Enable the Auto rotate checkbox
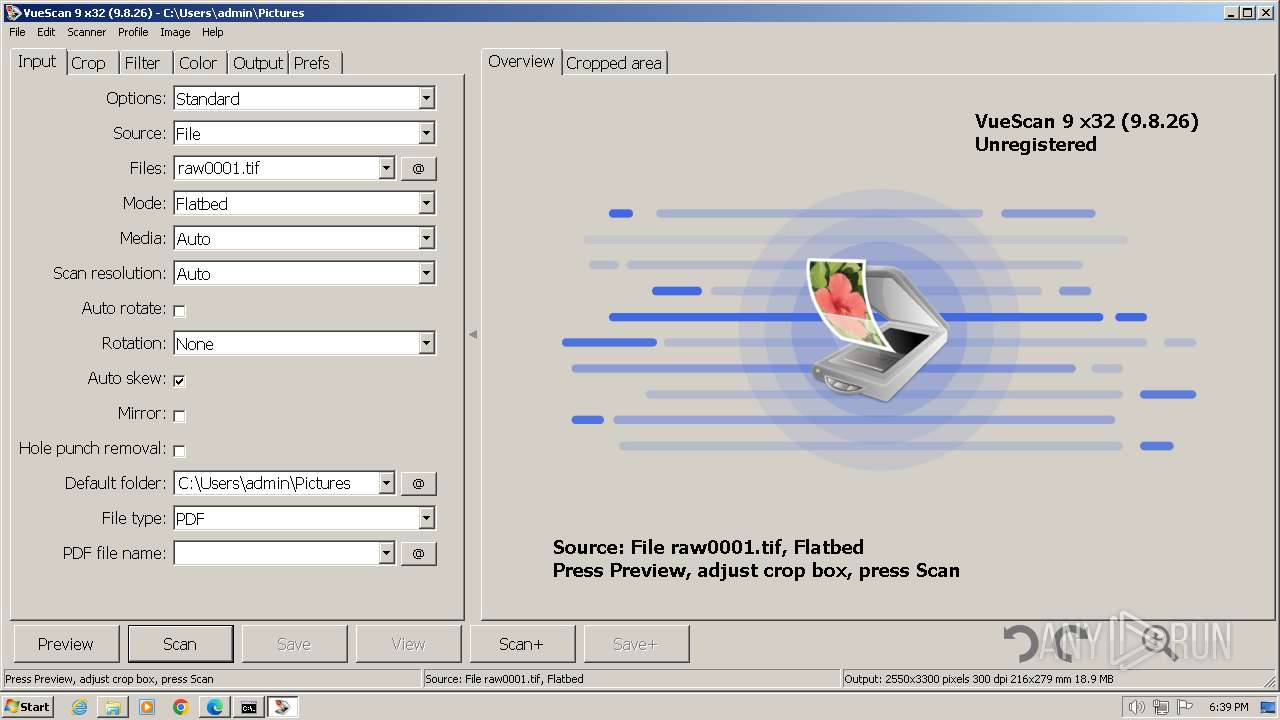 pos(180,310)
